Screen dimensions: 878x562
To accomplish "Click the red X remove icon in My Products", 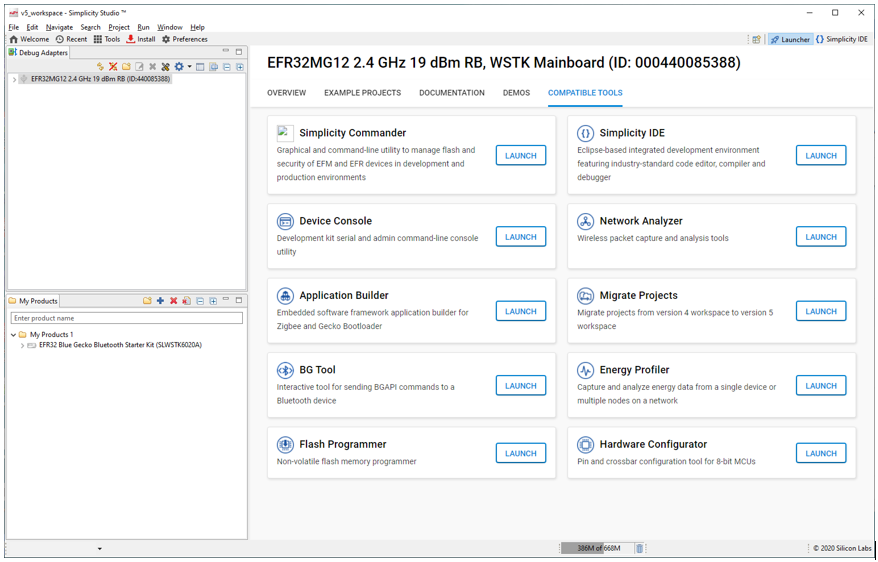I will coord(174,301).
